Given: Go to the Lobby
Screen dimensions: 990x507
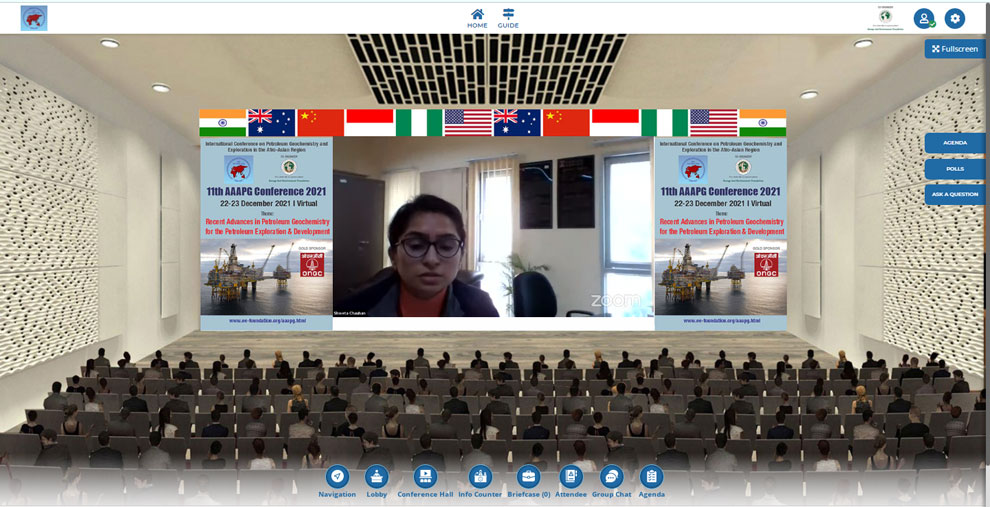Looking at the screenshot, I should pos(377,482).
